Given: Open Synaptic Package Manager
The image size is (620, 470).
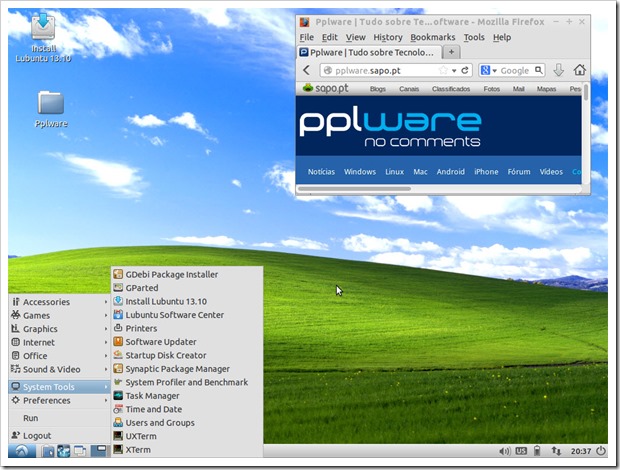Looking at the screenshot, I should [187, 369].
